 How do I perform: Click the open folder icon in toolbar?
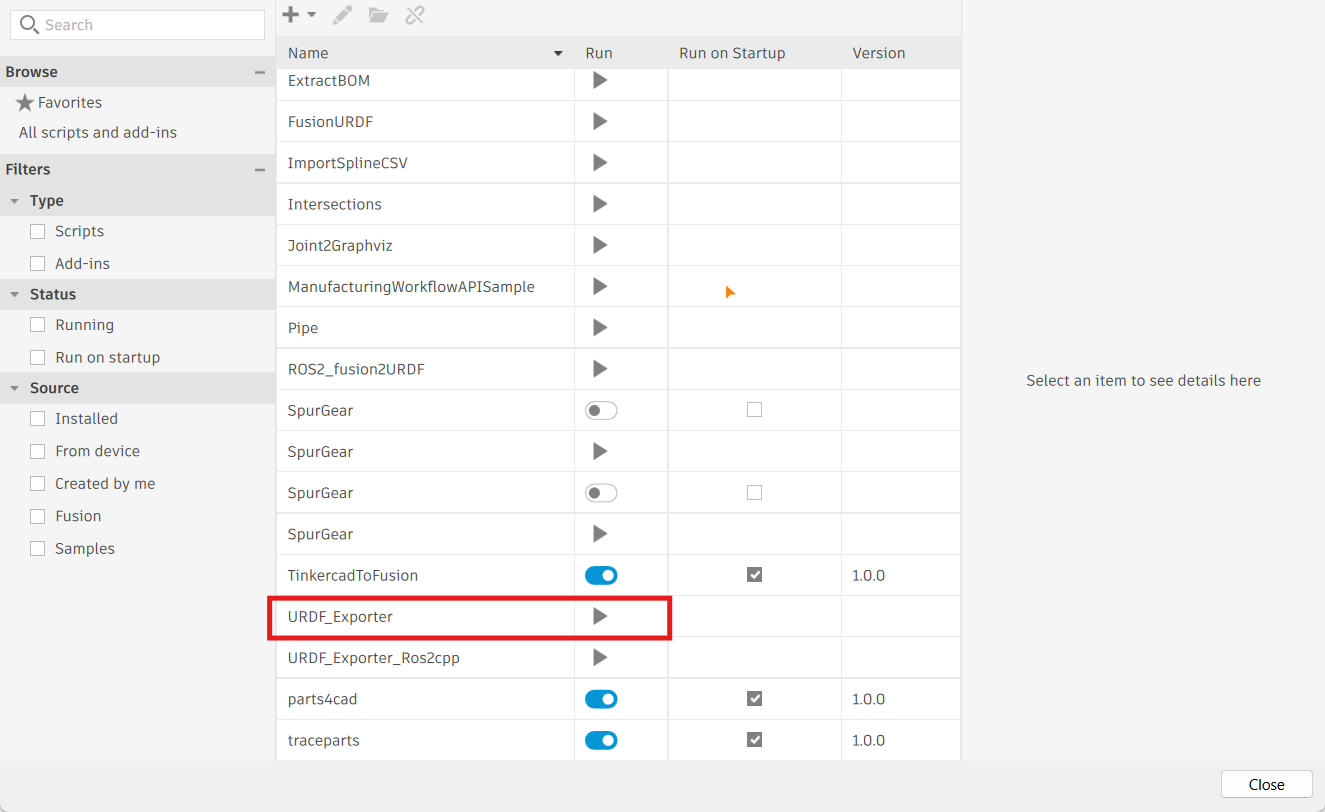pos(378,15)
